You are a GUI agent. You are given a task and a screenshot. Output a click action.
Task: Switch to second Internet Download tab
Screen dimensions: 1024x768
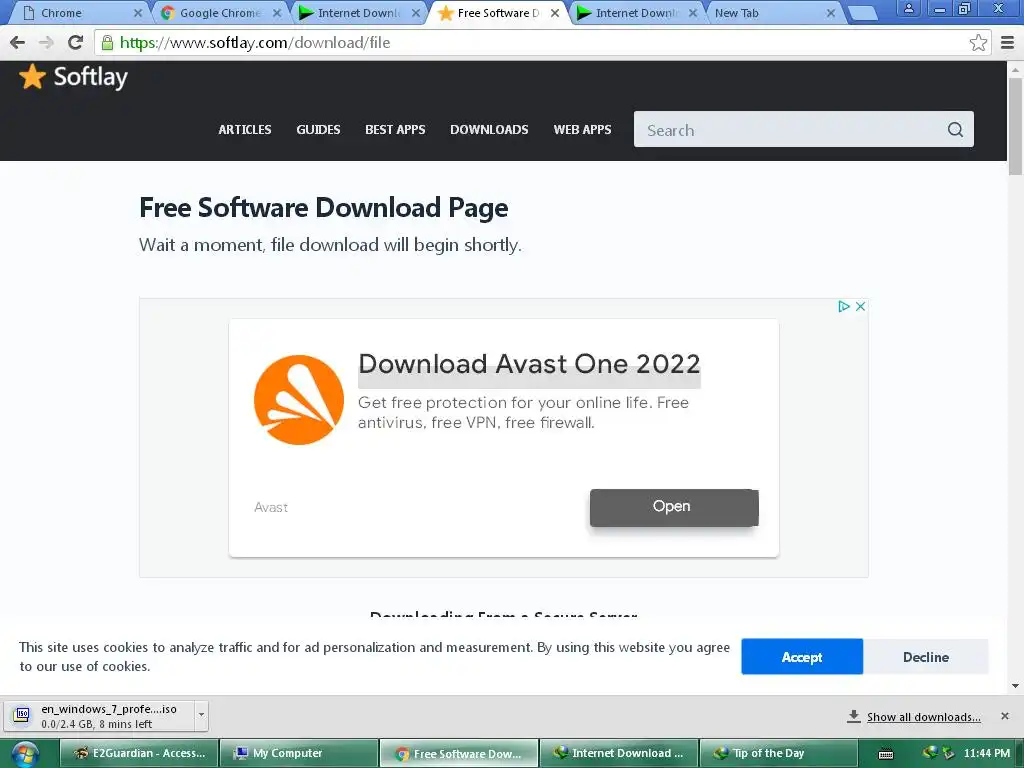click(x=636, y=12)
